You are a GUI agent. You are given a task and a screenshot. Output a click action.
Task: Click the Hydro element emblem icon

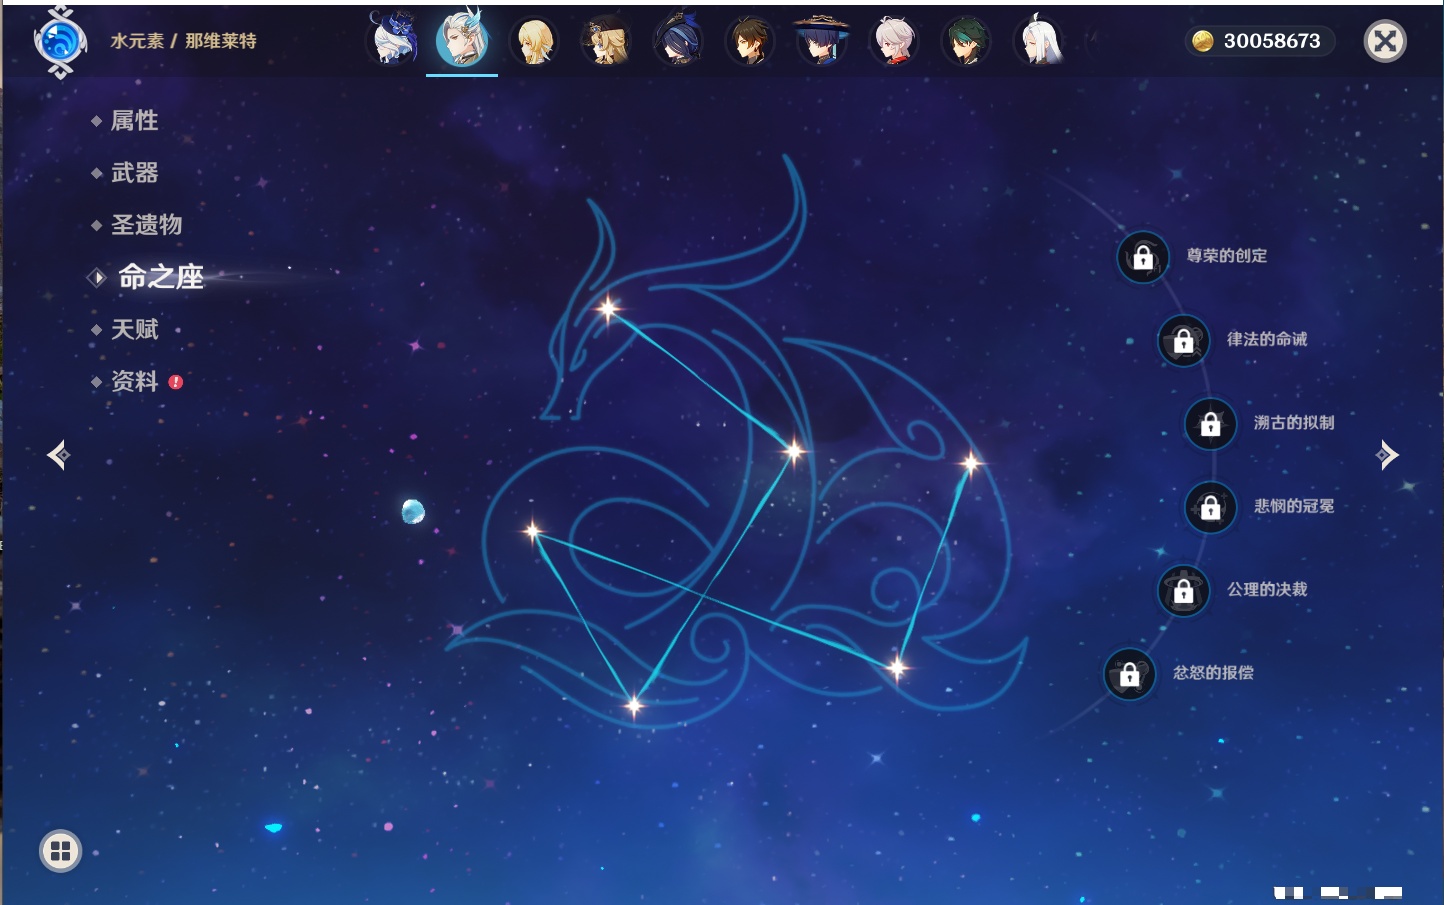click(60, 42)
